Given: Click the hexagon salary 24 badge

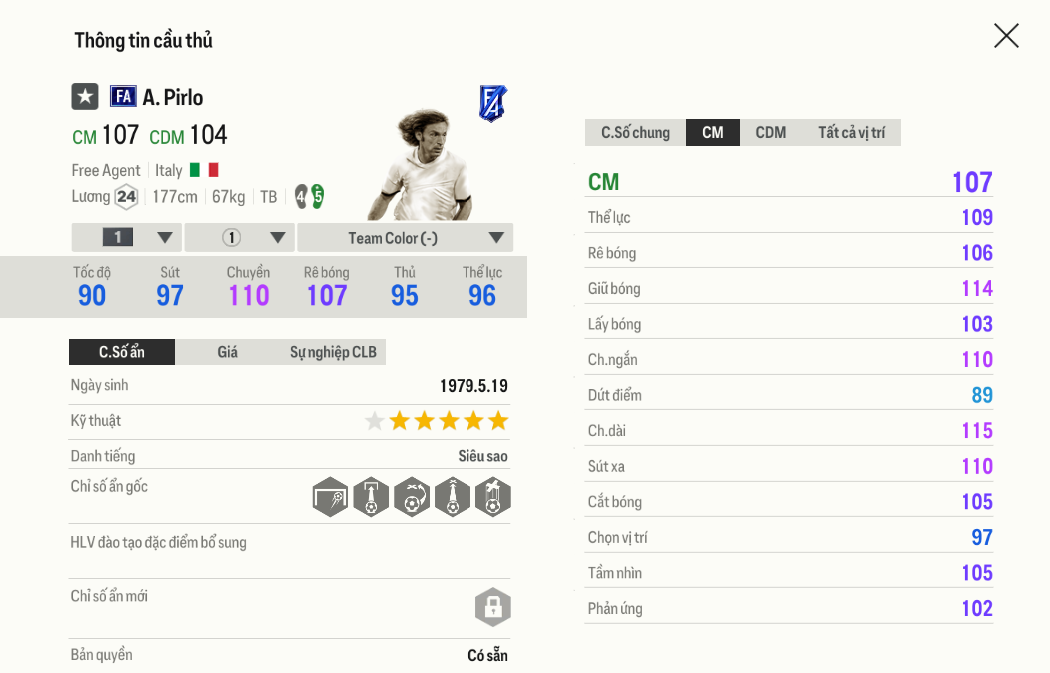Looking at the screenshot, I should click(126, 197).
